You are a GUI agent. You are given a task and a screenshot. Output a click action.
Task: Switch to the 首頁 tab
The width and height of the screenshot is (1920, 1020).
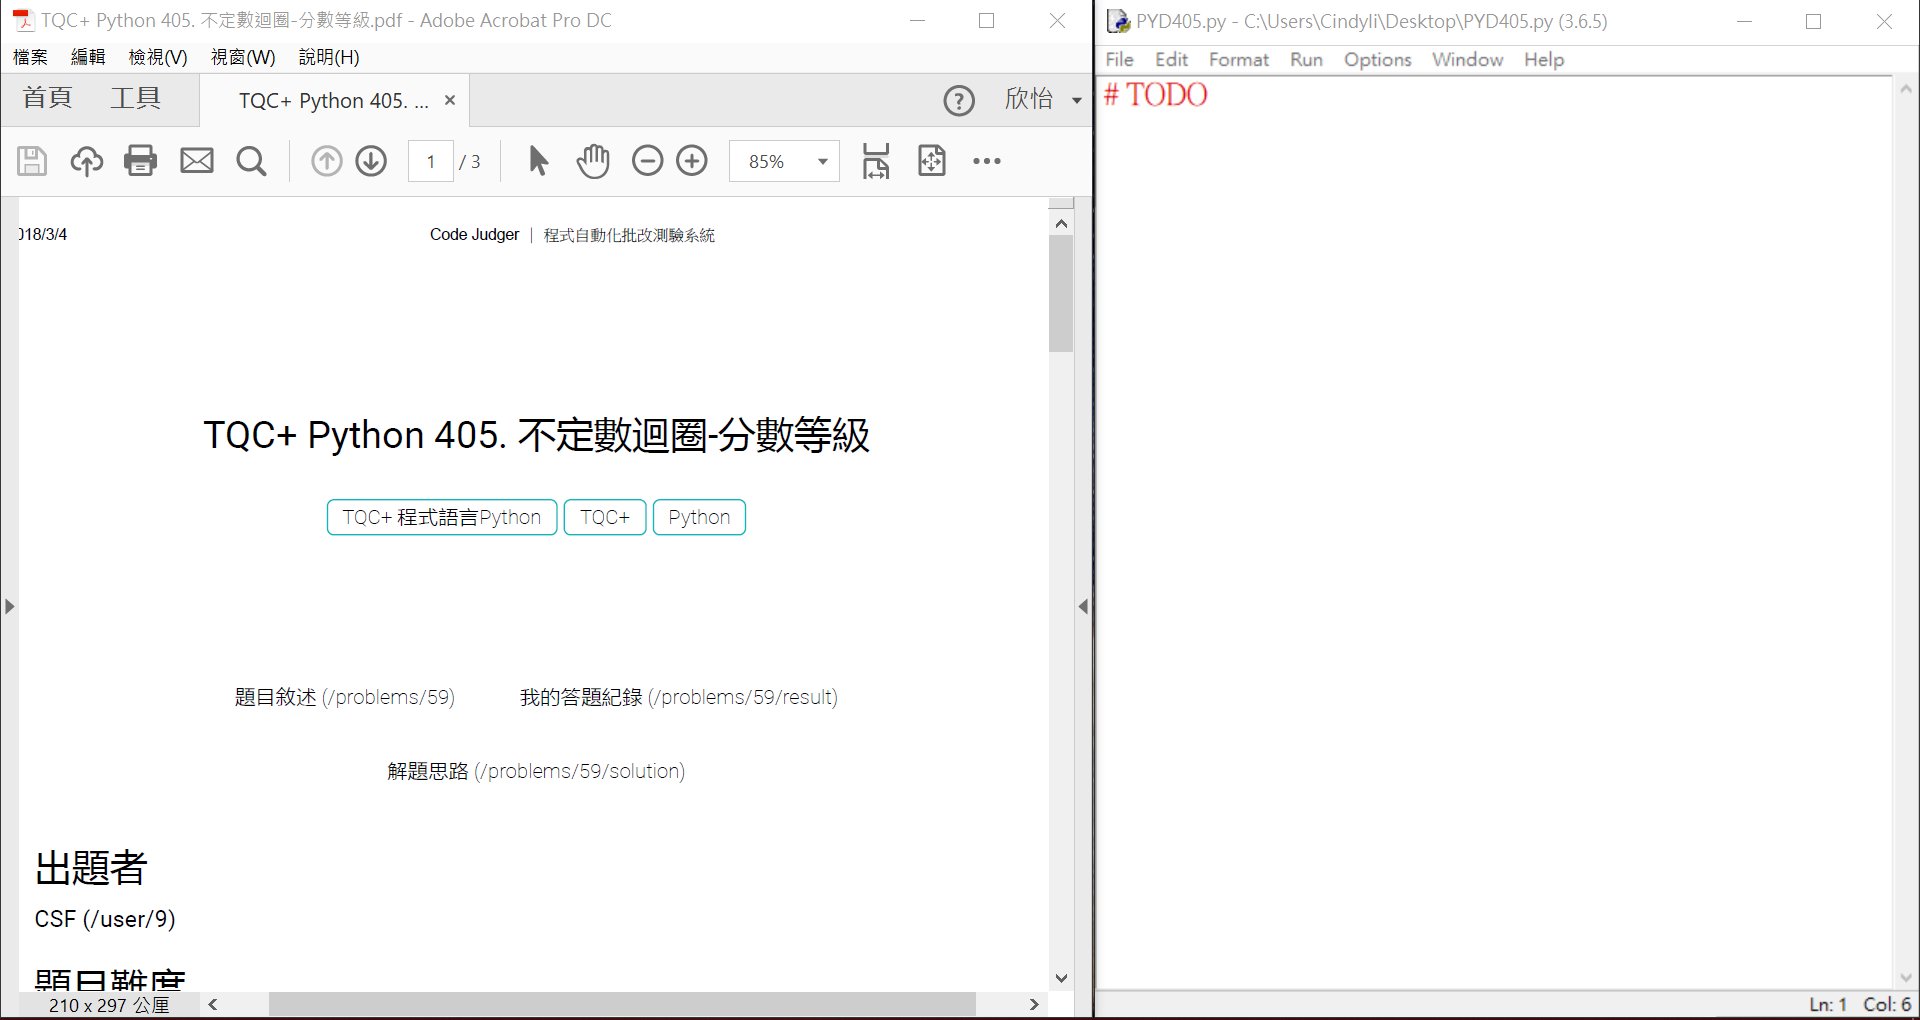pyautogui.click(x=48, y=98)
